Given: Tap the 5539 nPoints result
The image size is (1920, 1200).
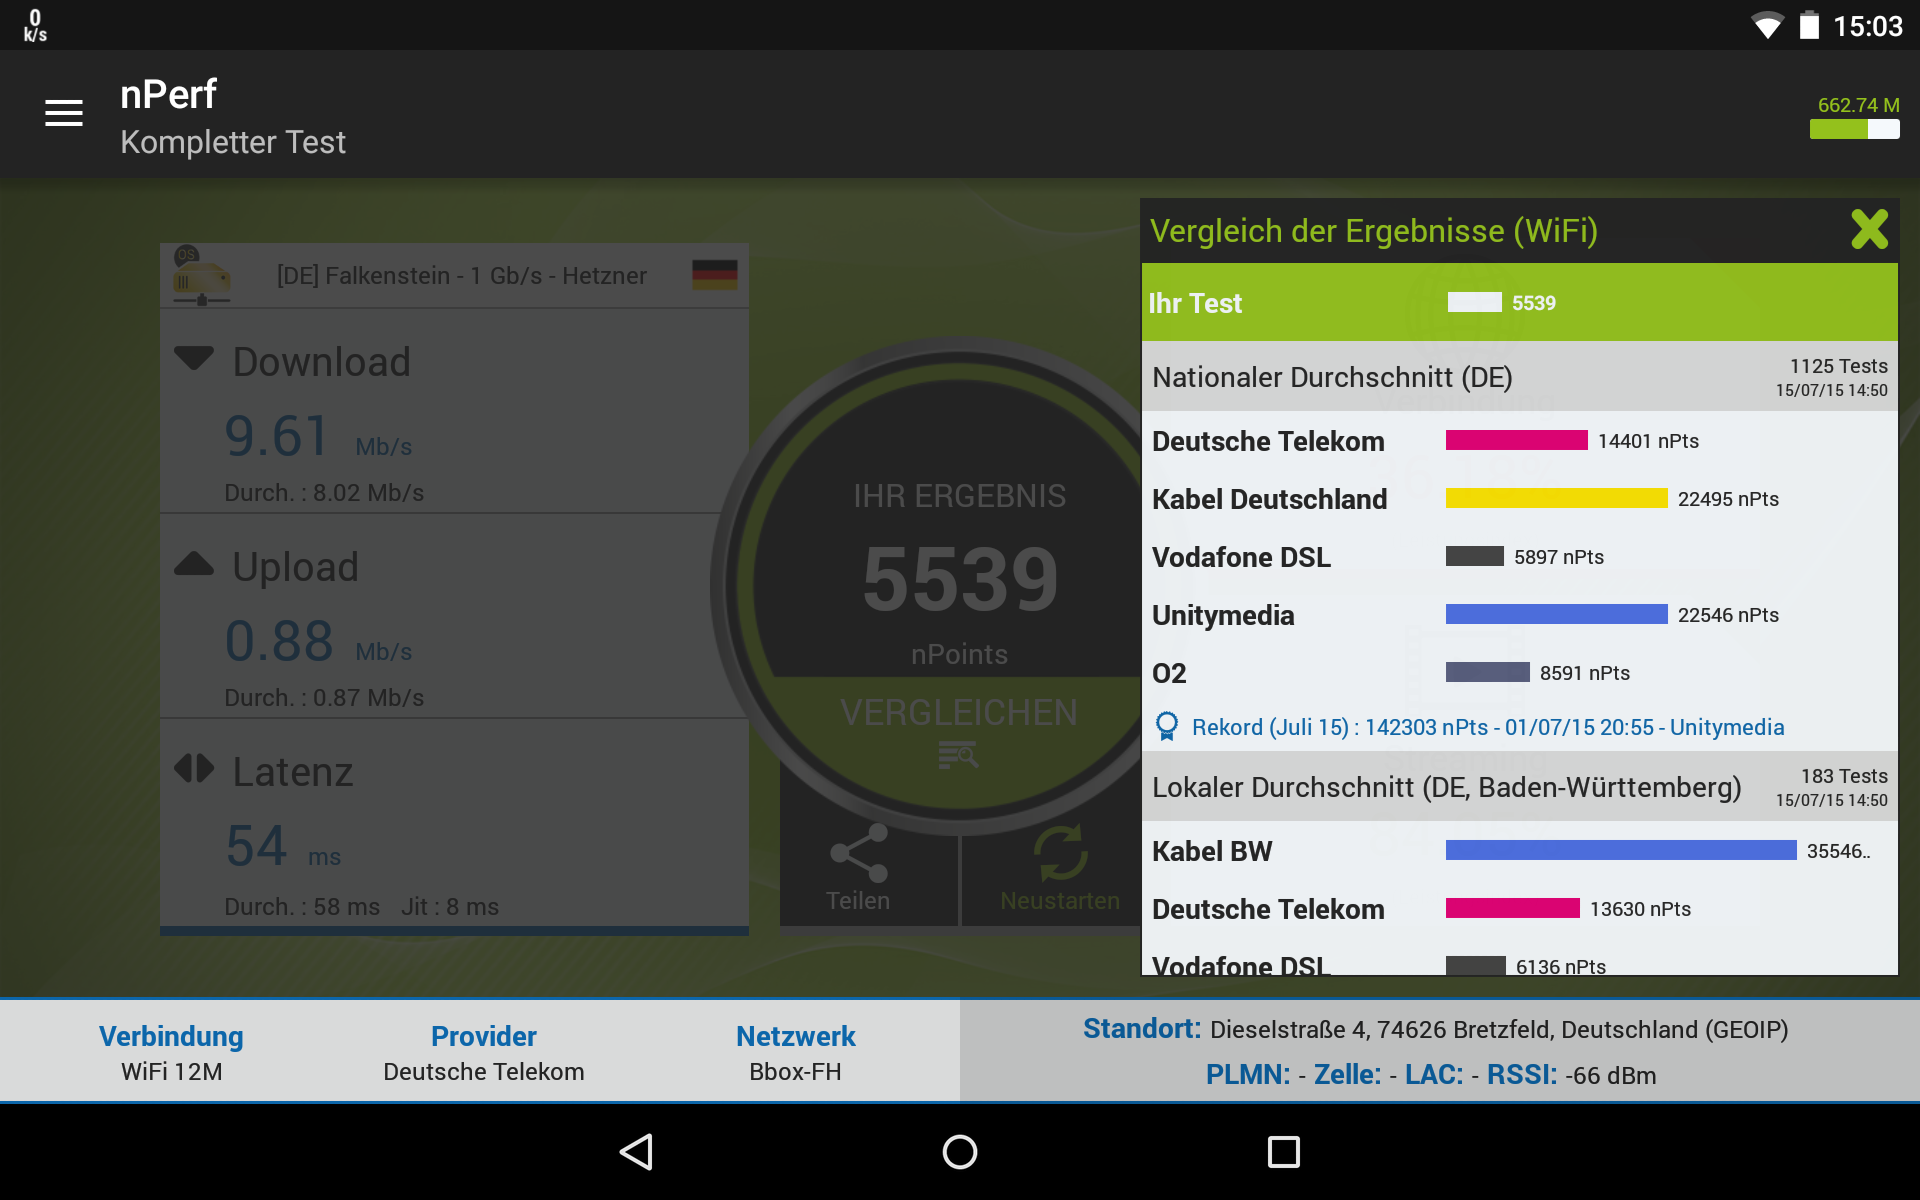Looking at the screenshot, I should [x=960, y=580].
